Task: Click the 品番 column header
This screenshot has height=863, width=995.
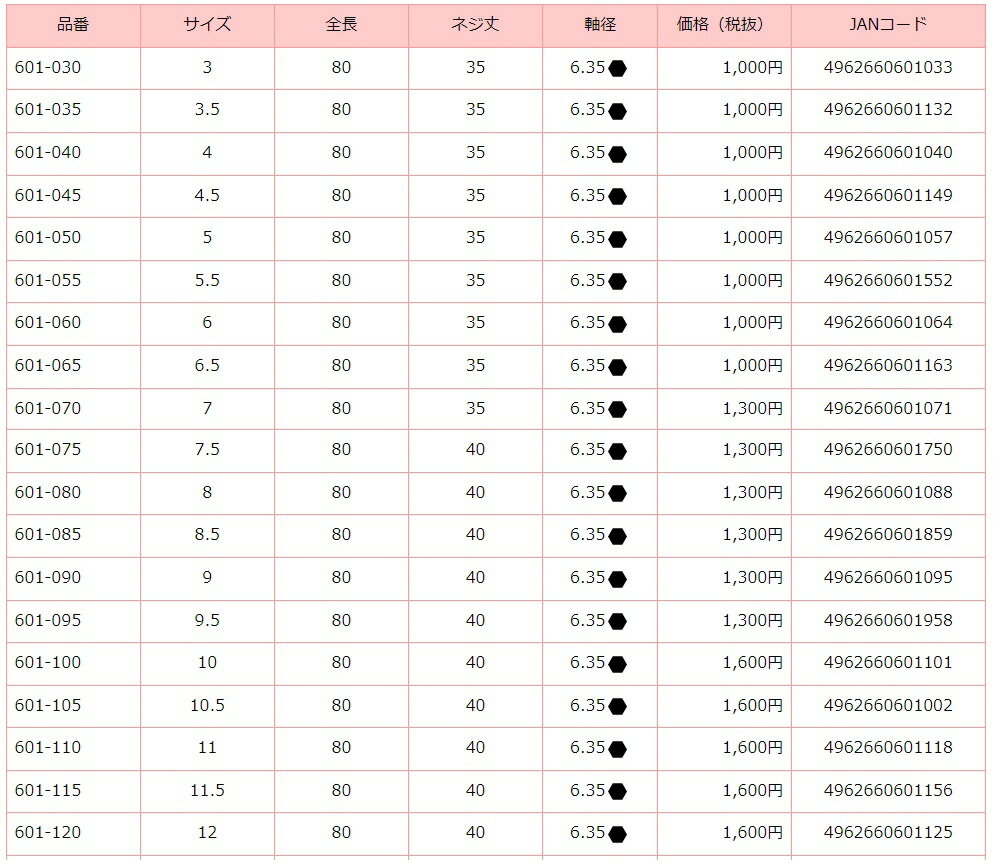Action: tap(73, 25)
